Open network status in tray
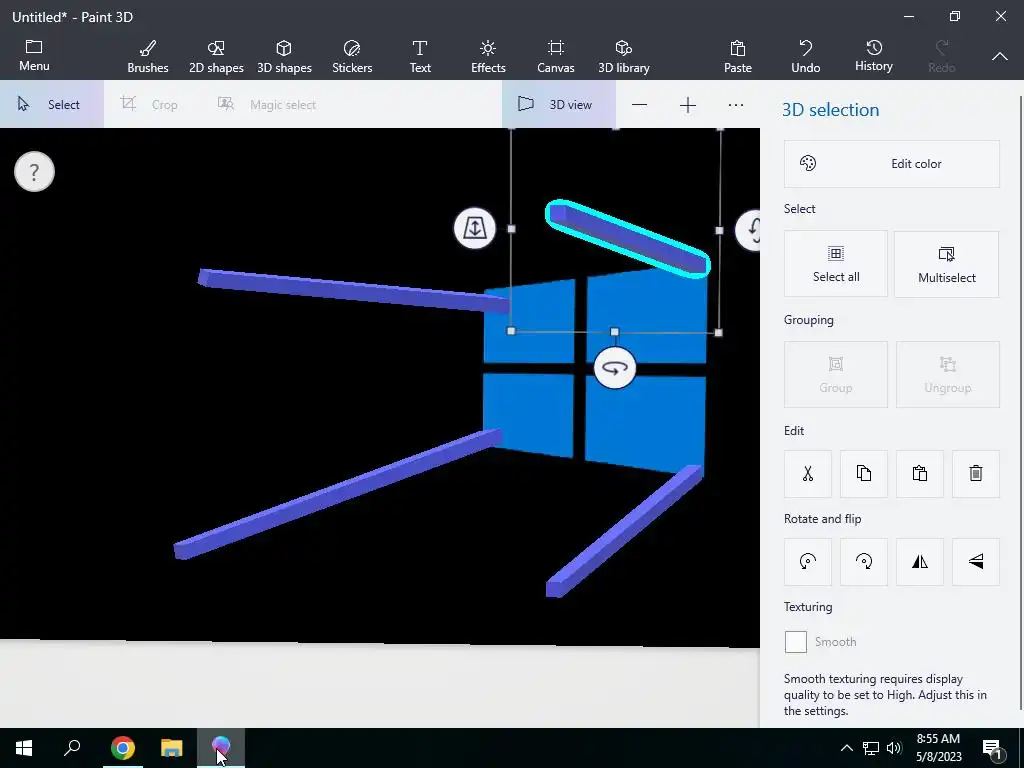Viewport: 1024px width, 768px height. [871, 748]
